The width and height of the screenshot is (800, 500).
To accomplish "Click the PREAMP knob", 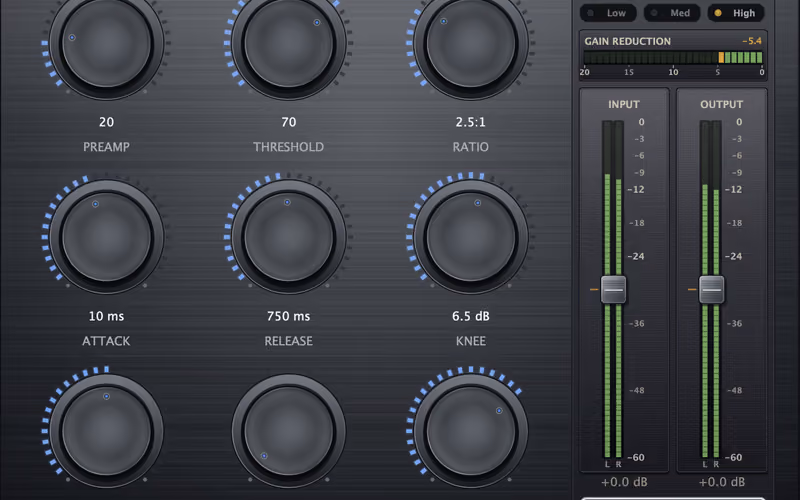I will click(106, 43).
